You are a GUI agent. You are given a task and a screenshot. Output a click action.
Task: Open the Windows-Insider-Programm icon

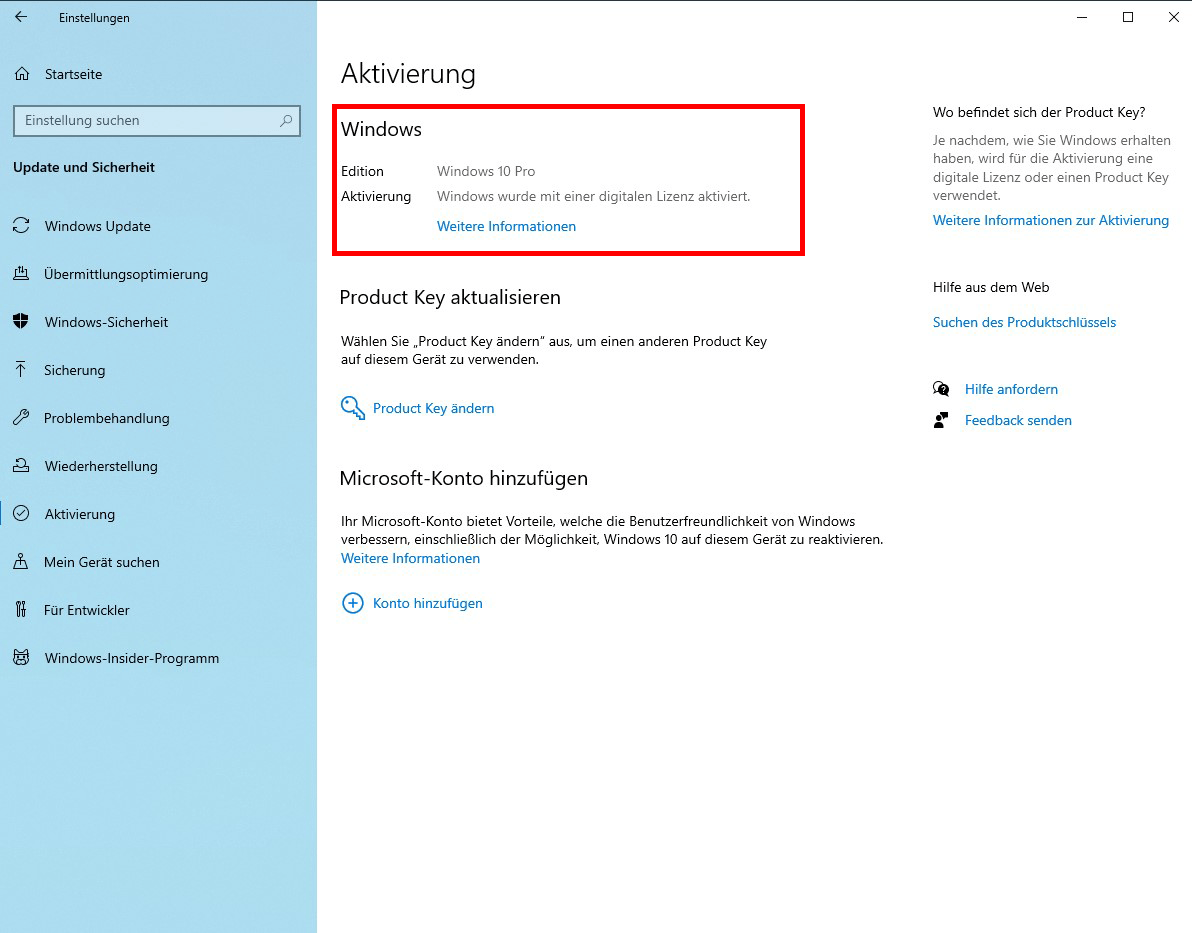click(x=21, y=657)
